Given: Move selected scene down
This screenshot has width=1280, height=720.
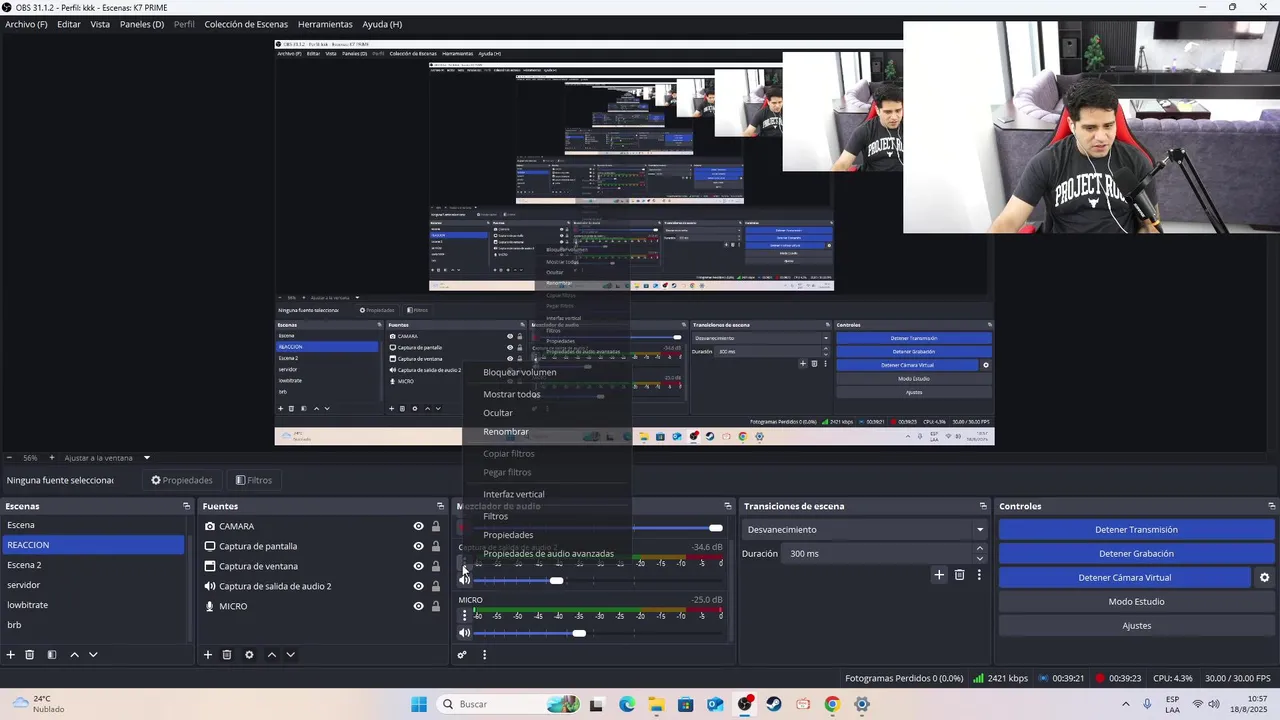Looking at the screenshot, I should coord(93,655).
